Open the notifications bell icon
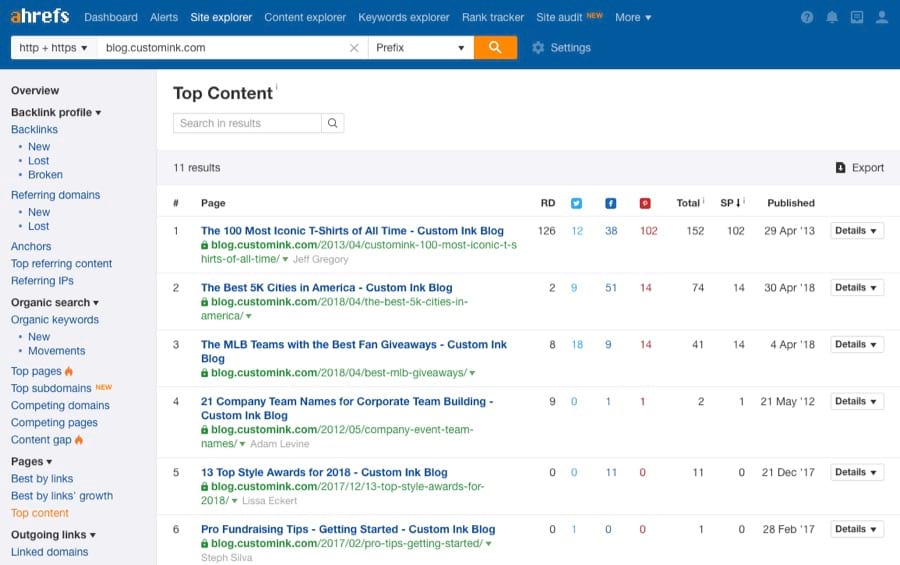Screen dimensions: 900x565 tap(832, 18)
